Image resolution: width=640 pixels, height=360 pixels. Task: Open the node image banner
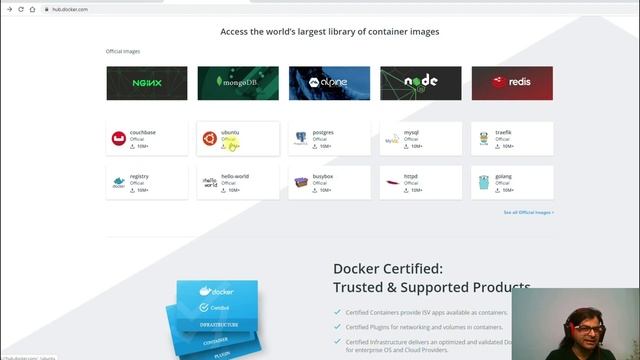pos(421,83)
